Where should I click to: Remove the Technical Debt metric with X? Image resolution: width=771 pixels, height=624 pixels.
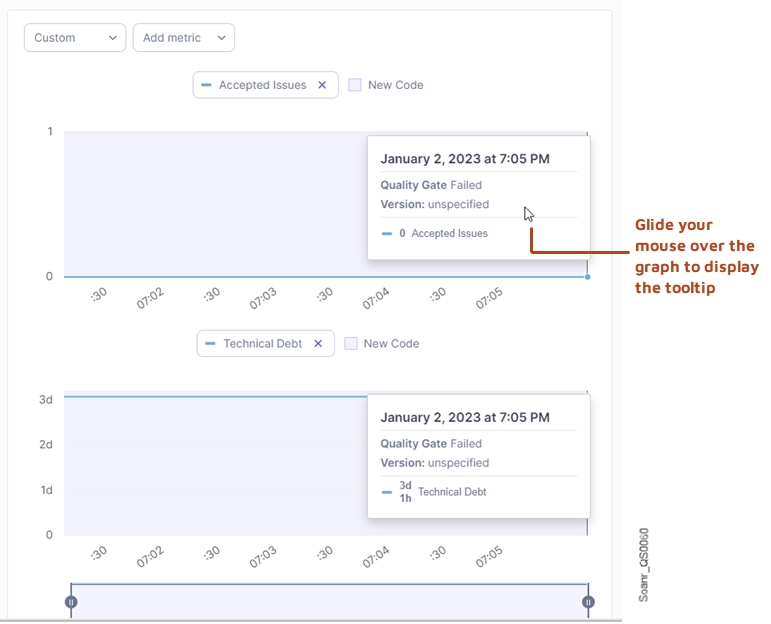[x=318, y=343]
